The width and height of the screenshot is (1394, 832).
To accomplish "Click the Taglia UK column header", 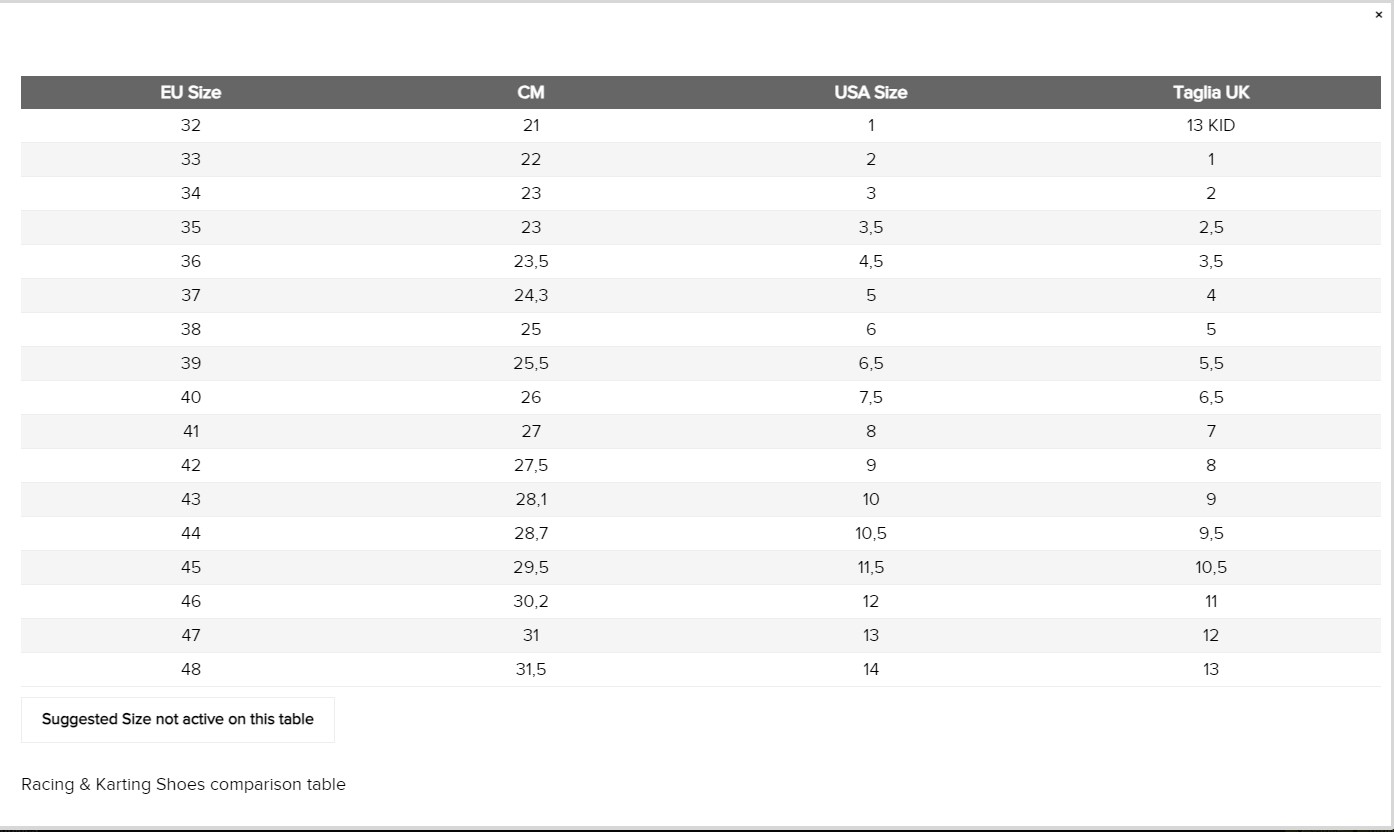I will click(x=1211, y=92).
